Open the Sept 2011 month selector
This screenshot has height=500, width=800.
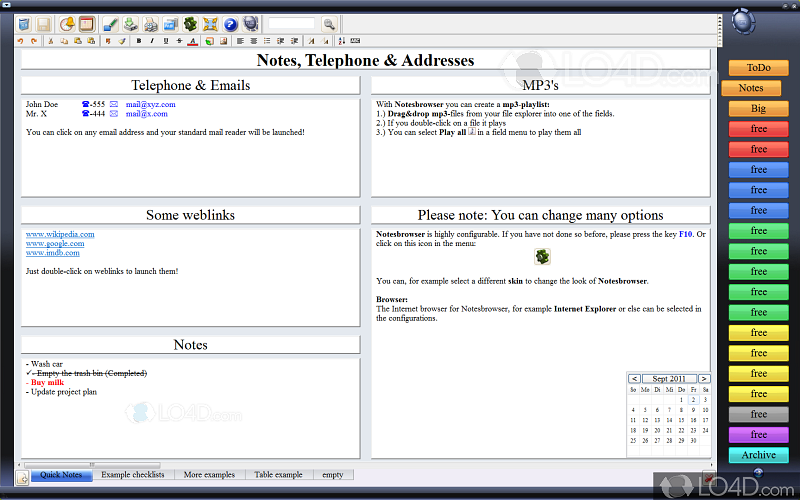(669, 379)
